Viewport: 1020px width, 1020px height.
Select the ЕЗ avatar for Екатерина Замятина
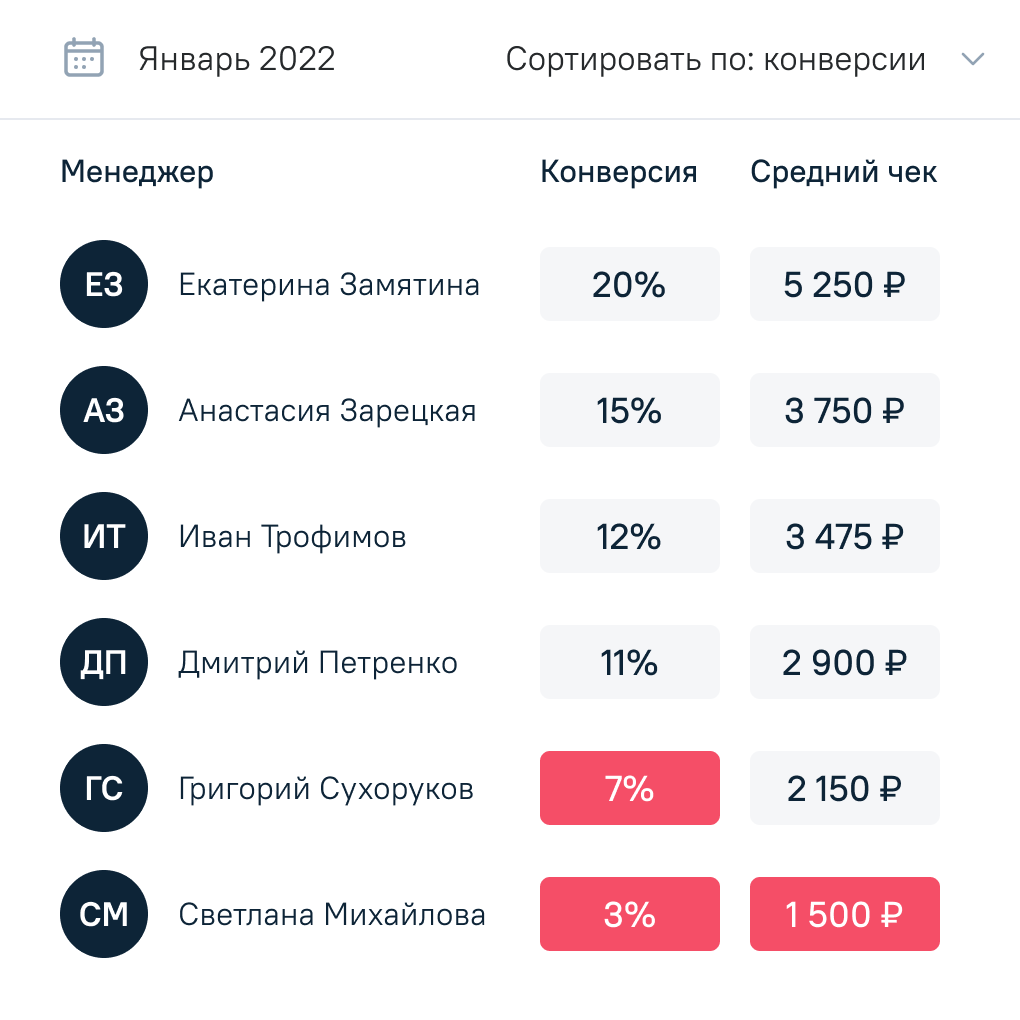click(104, 284)
